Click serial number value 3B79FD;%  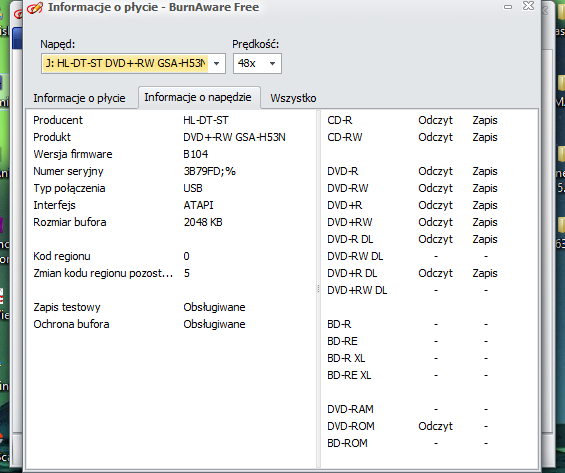click(x=209, y=171)
